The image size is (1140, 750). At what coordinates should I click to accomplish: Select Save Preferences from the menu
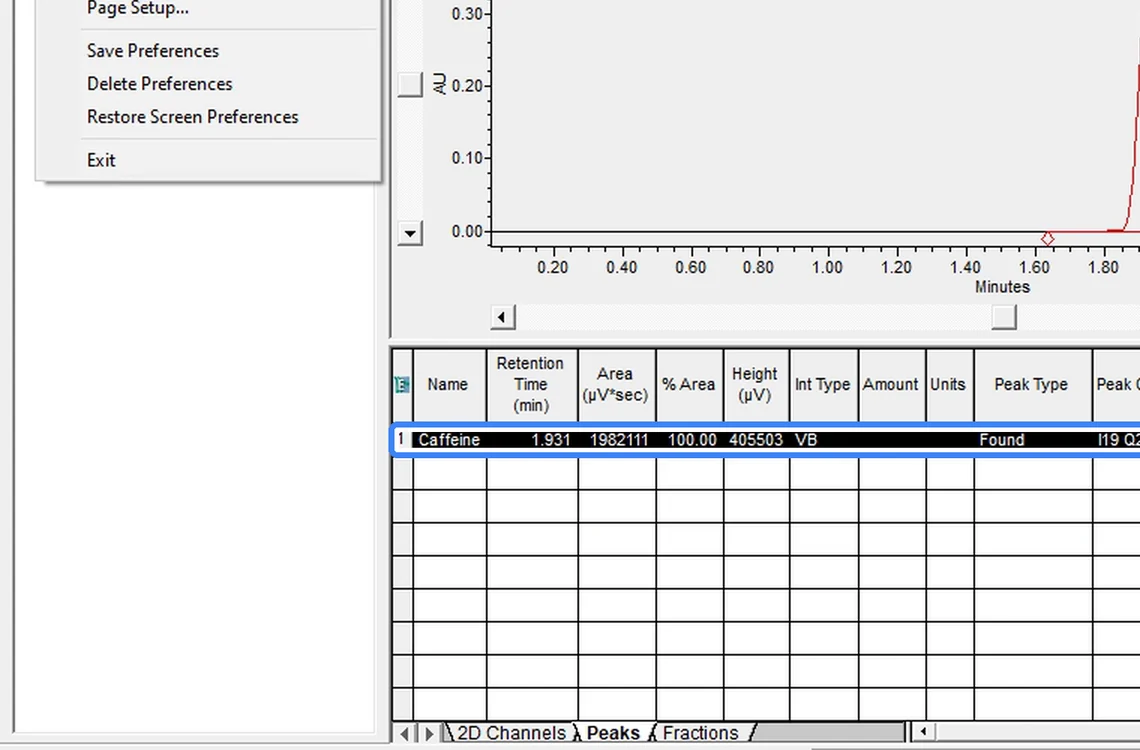[153, 51]
